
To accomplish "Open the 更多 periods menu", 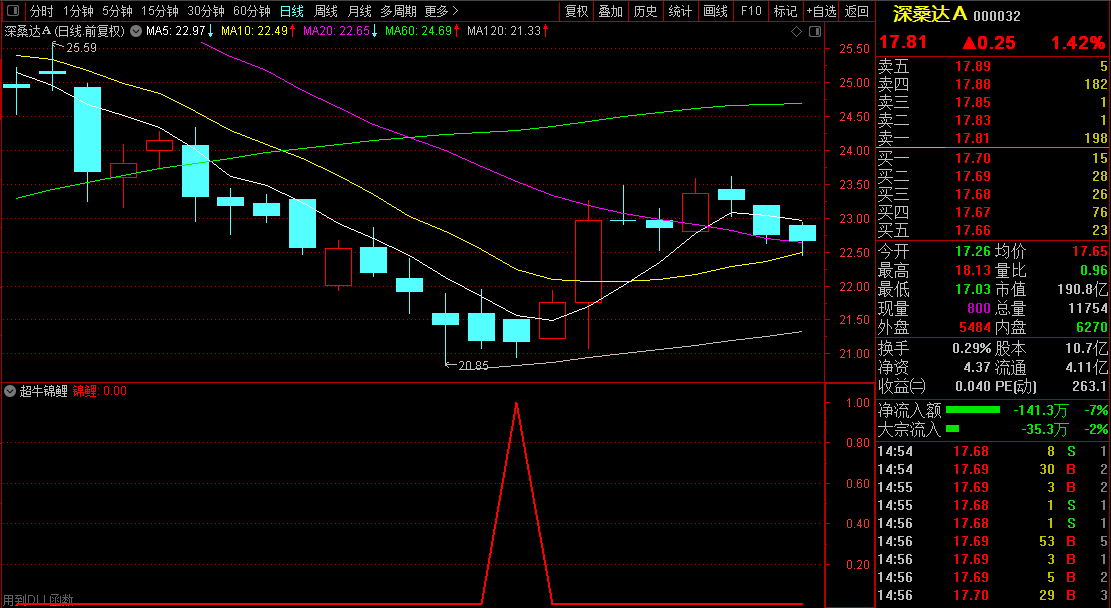I will point(441,11).
